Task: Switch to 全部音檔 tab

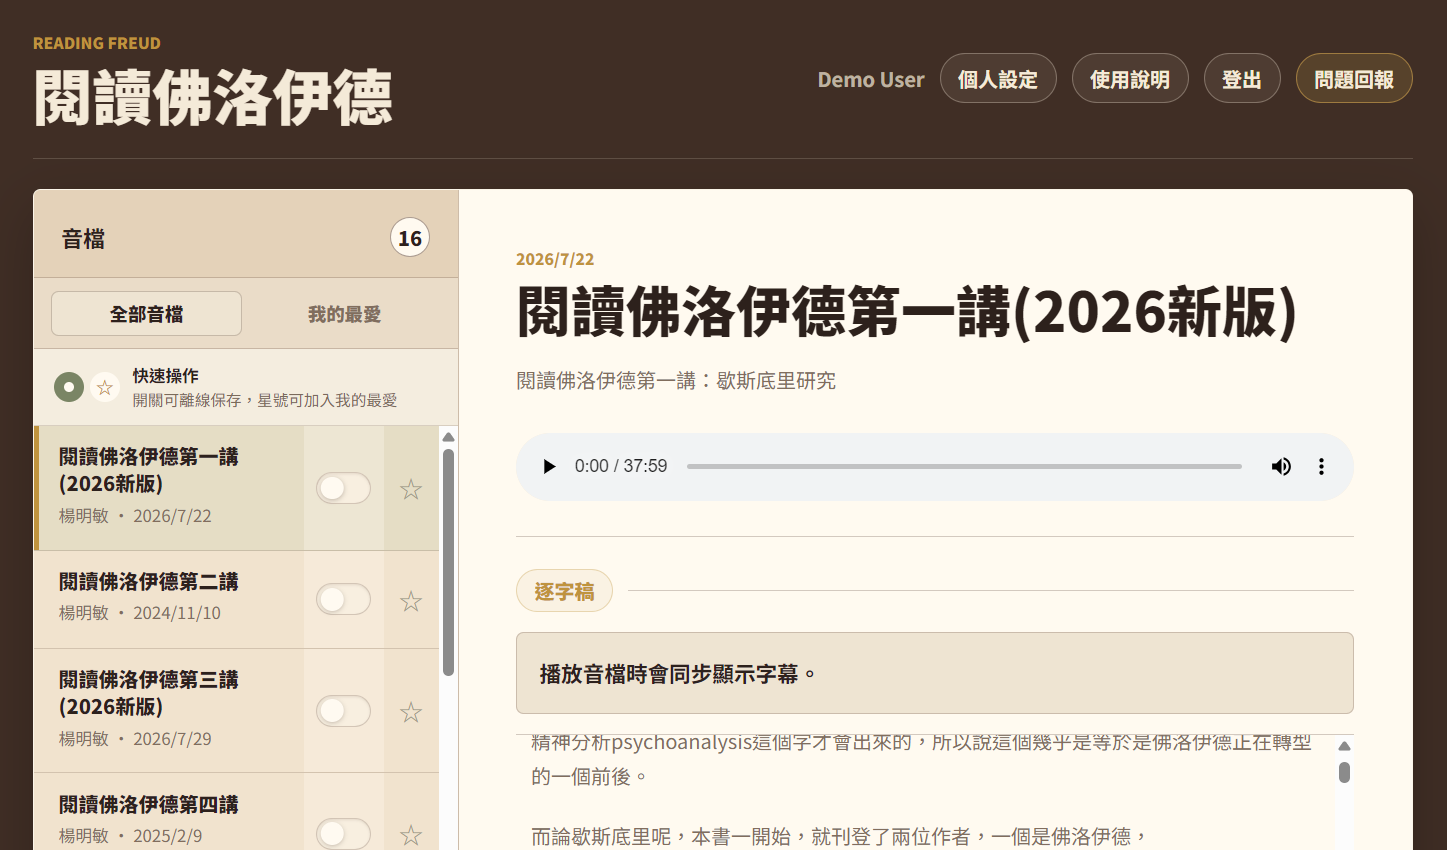Action: (146, 314)
